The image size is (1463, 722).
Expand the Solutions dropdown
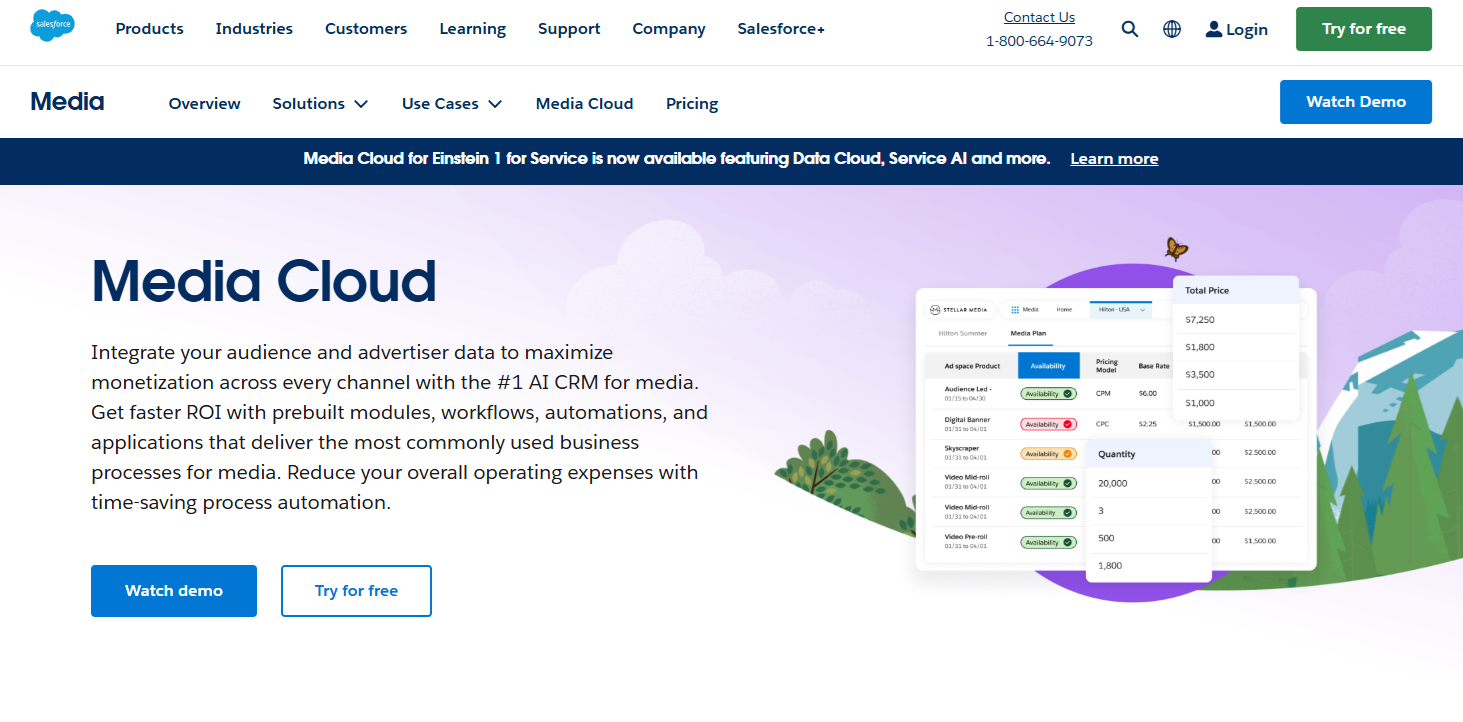coord(319,103)
